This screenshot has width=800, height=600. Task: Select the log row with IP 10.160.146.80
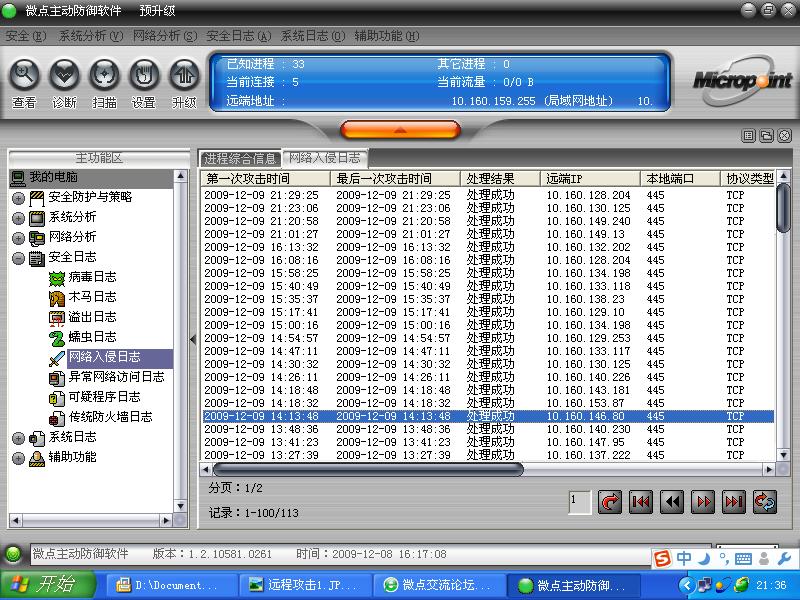(x=488, y=416)
